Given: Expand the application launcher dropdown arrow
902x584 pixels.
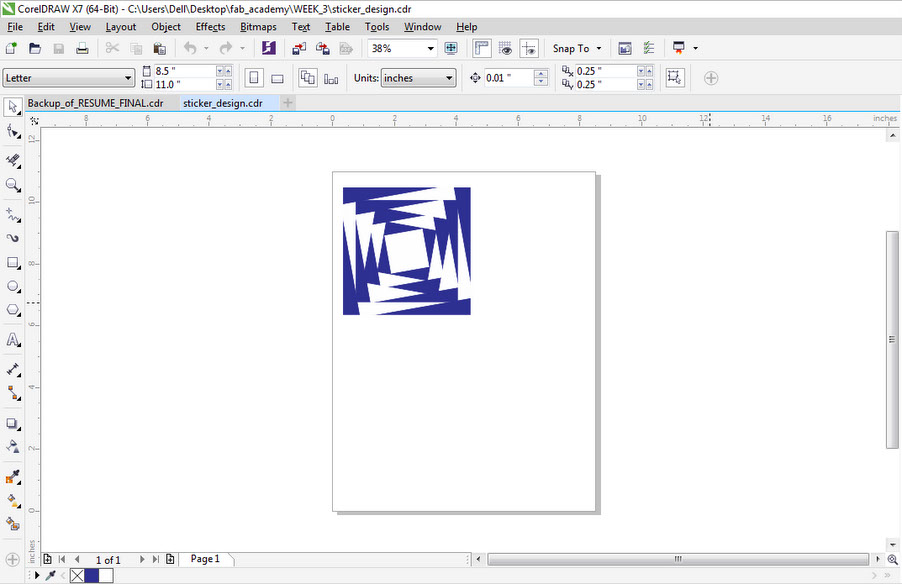Looking at the screenshot, I should click(x=695, y=48).
